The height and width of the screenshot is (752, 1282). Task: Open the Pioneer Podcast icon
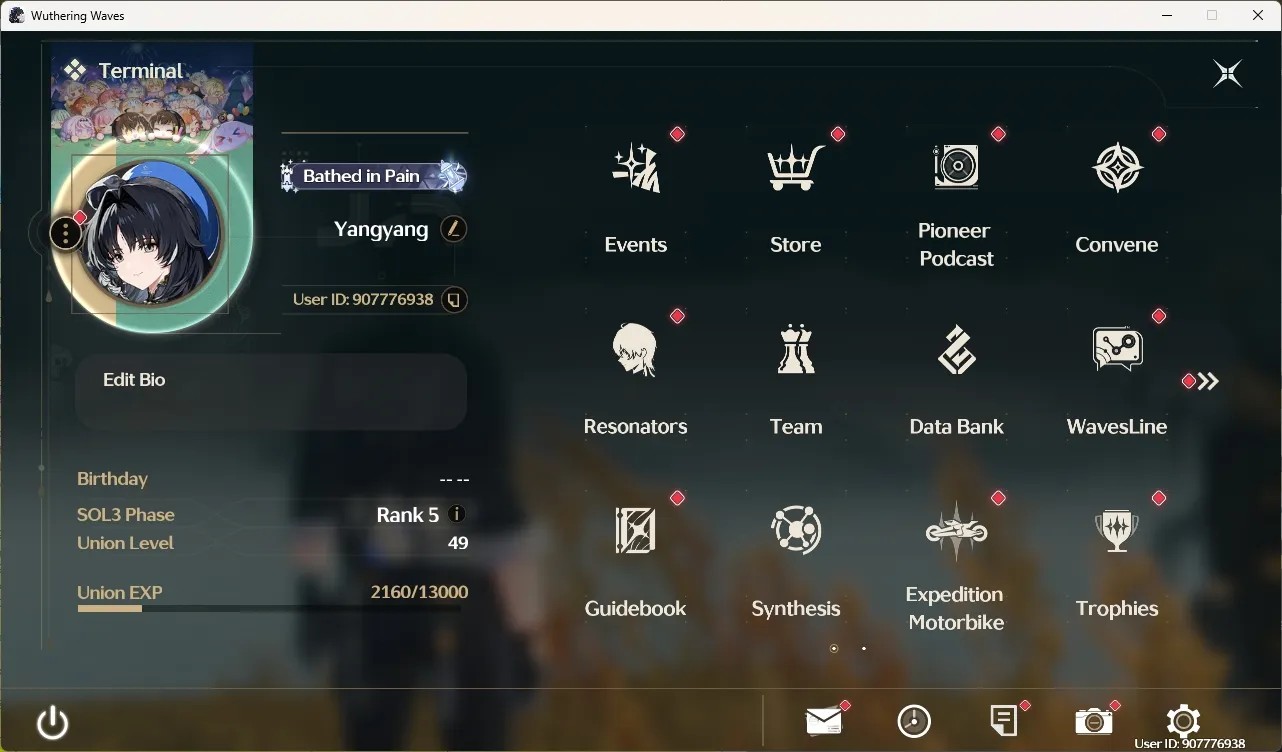[x=956, y=166]
